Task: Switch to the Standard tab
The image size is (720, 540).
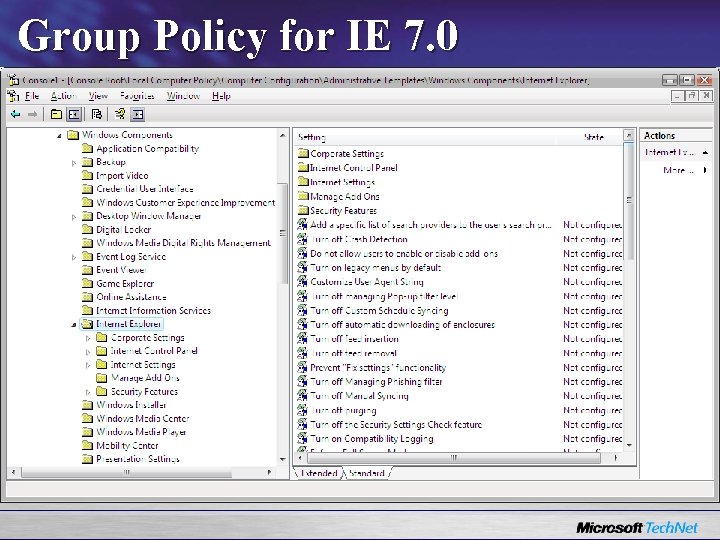Action: 366,473
